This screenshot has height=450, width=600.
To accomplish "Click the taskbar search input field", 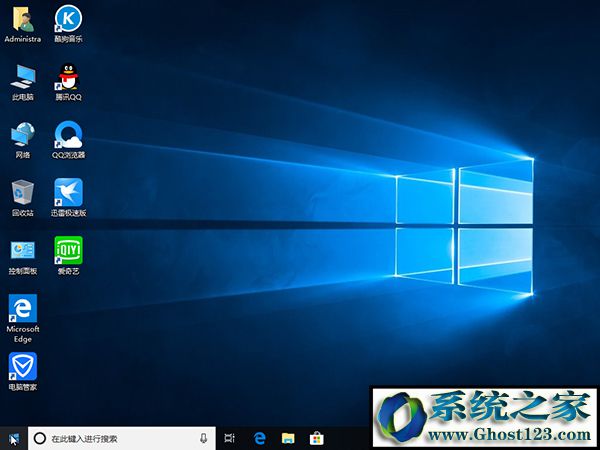I will point(122,439).
